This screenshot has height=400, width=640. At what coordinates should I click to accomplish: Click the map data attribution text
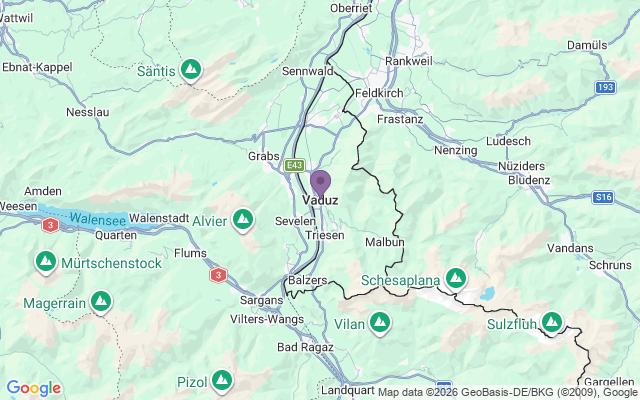click(508, 393)
